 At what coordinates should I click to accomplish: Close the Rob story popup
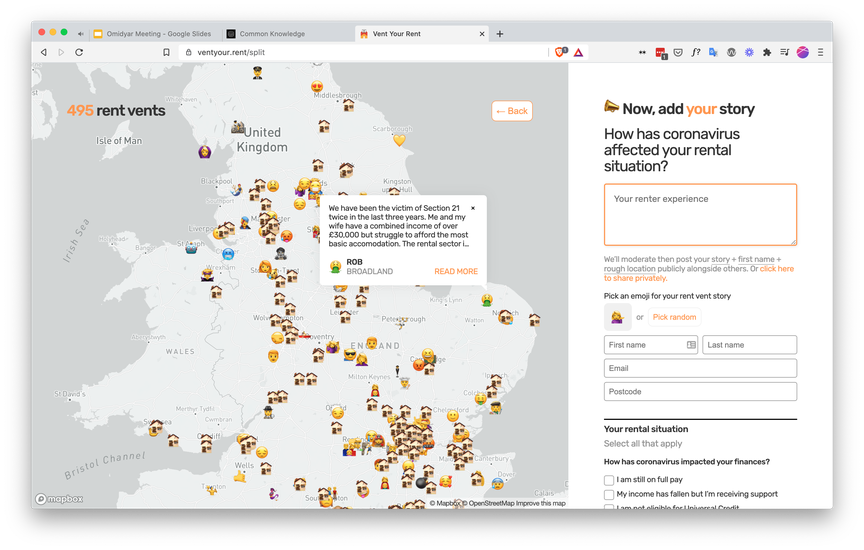coord(473,208)
